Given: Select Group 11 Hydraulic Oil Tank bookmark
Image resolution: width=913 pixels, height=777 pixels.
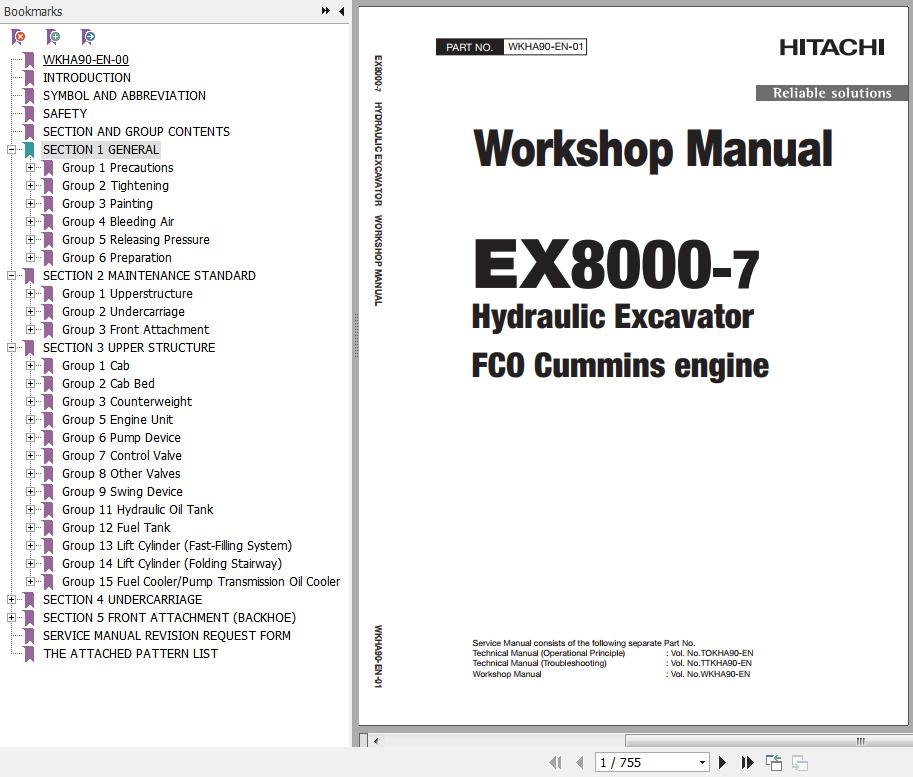Looking at the screenshot, I should pyautogui.click(x=137, y=510).
